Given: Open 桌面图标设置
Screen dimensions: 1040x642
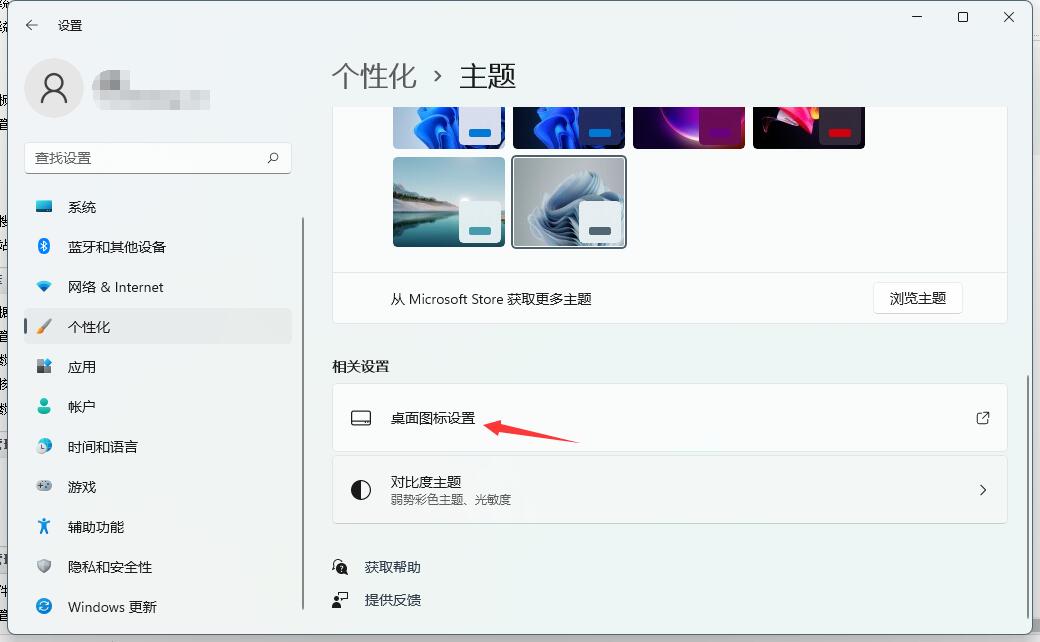Looking at the screenshot, I should click(x=670, y=418).
